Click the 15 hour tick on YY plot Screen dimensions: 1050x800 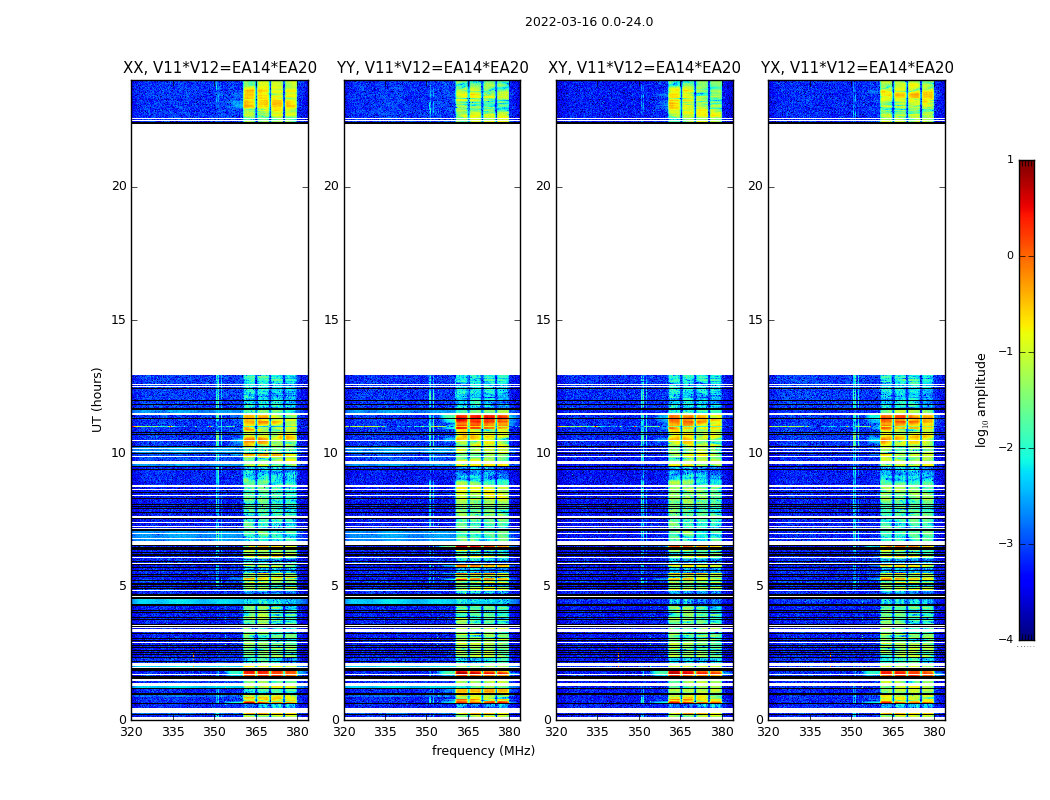click(x=331, y=320)
